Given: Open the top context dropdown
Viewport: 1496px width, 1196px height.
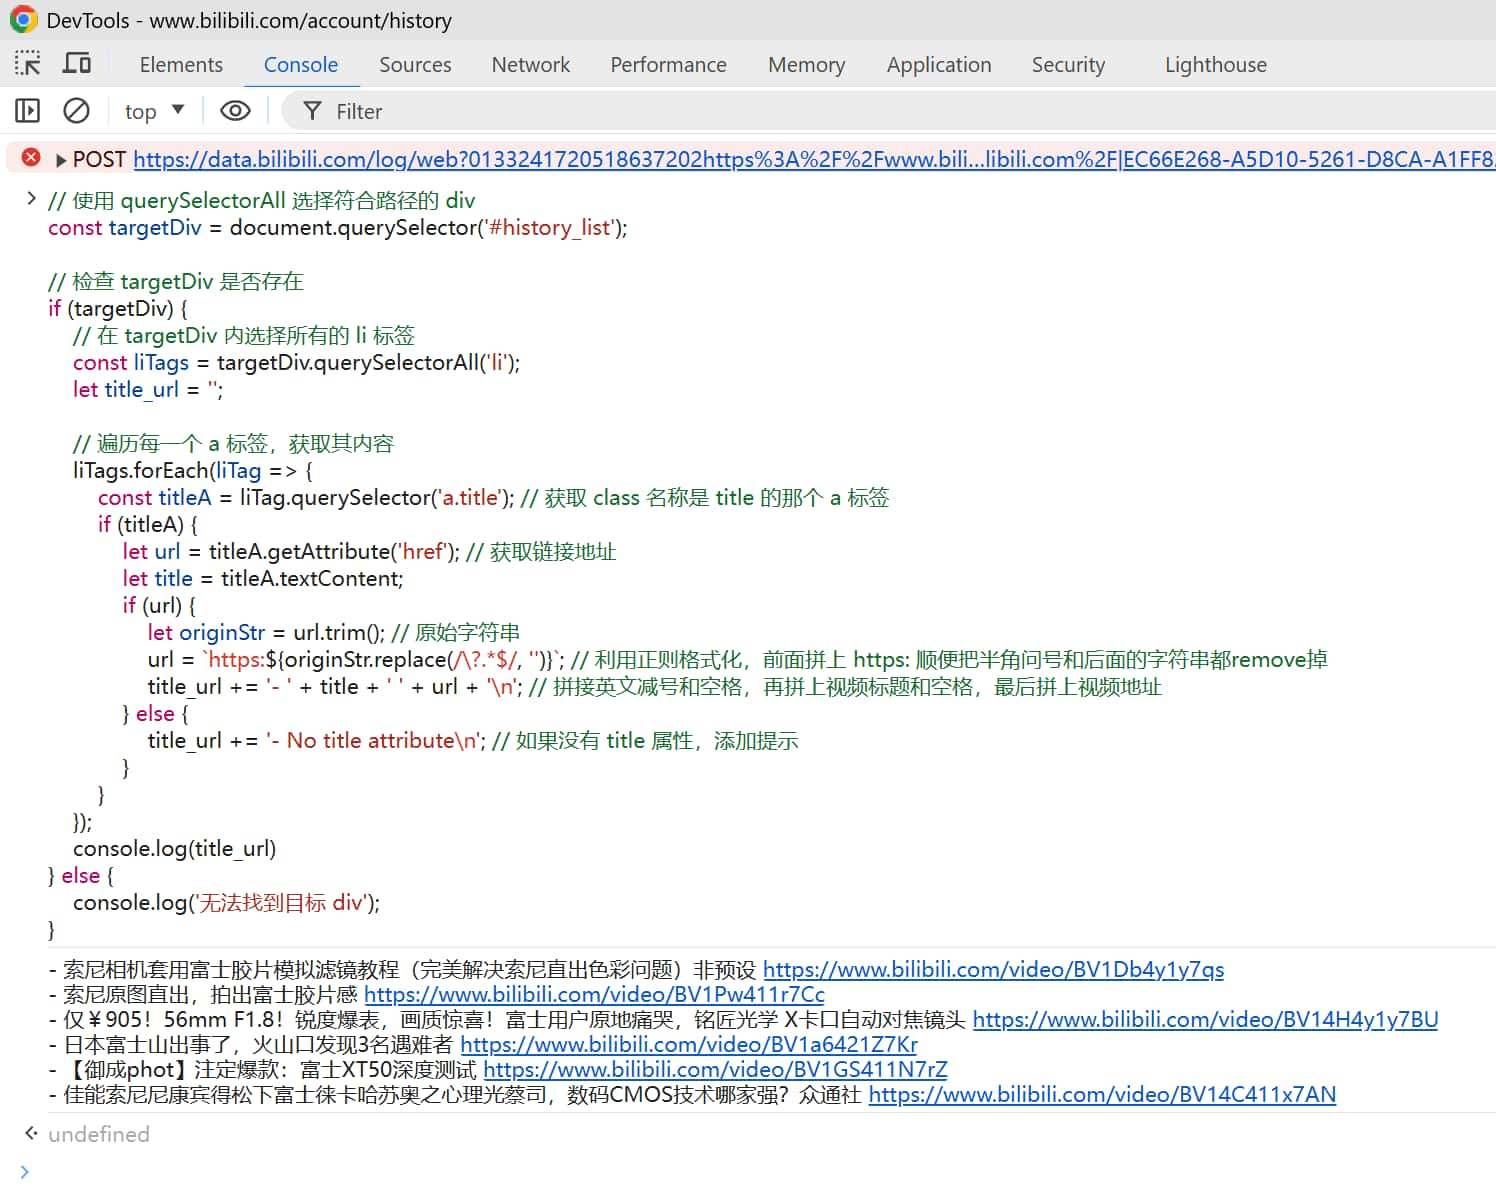Looking at the screenshot, I should [x=154, y=111].
